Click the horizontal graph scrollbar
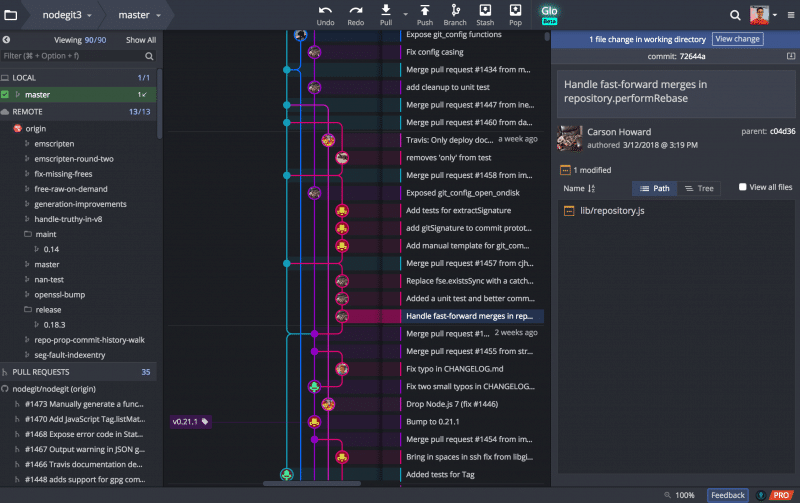The height and width of the screenshot is (503, 800). pos(312,484)
